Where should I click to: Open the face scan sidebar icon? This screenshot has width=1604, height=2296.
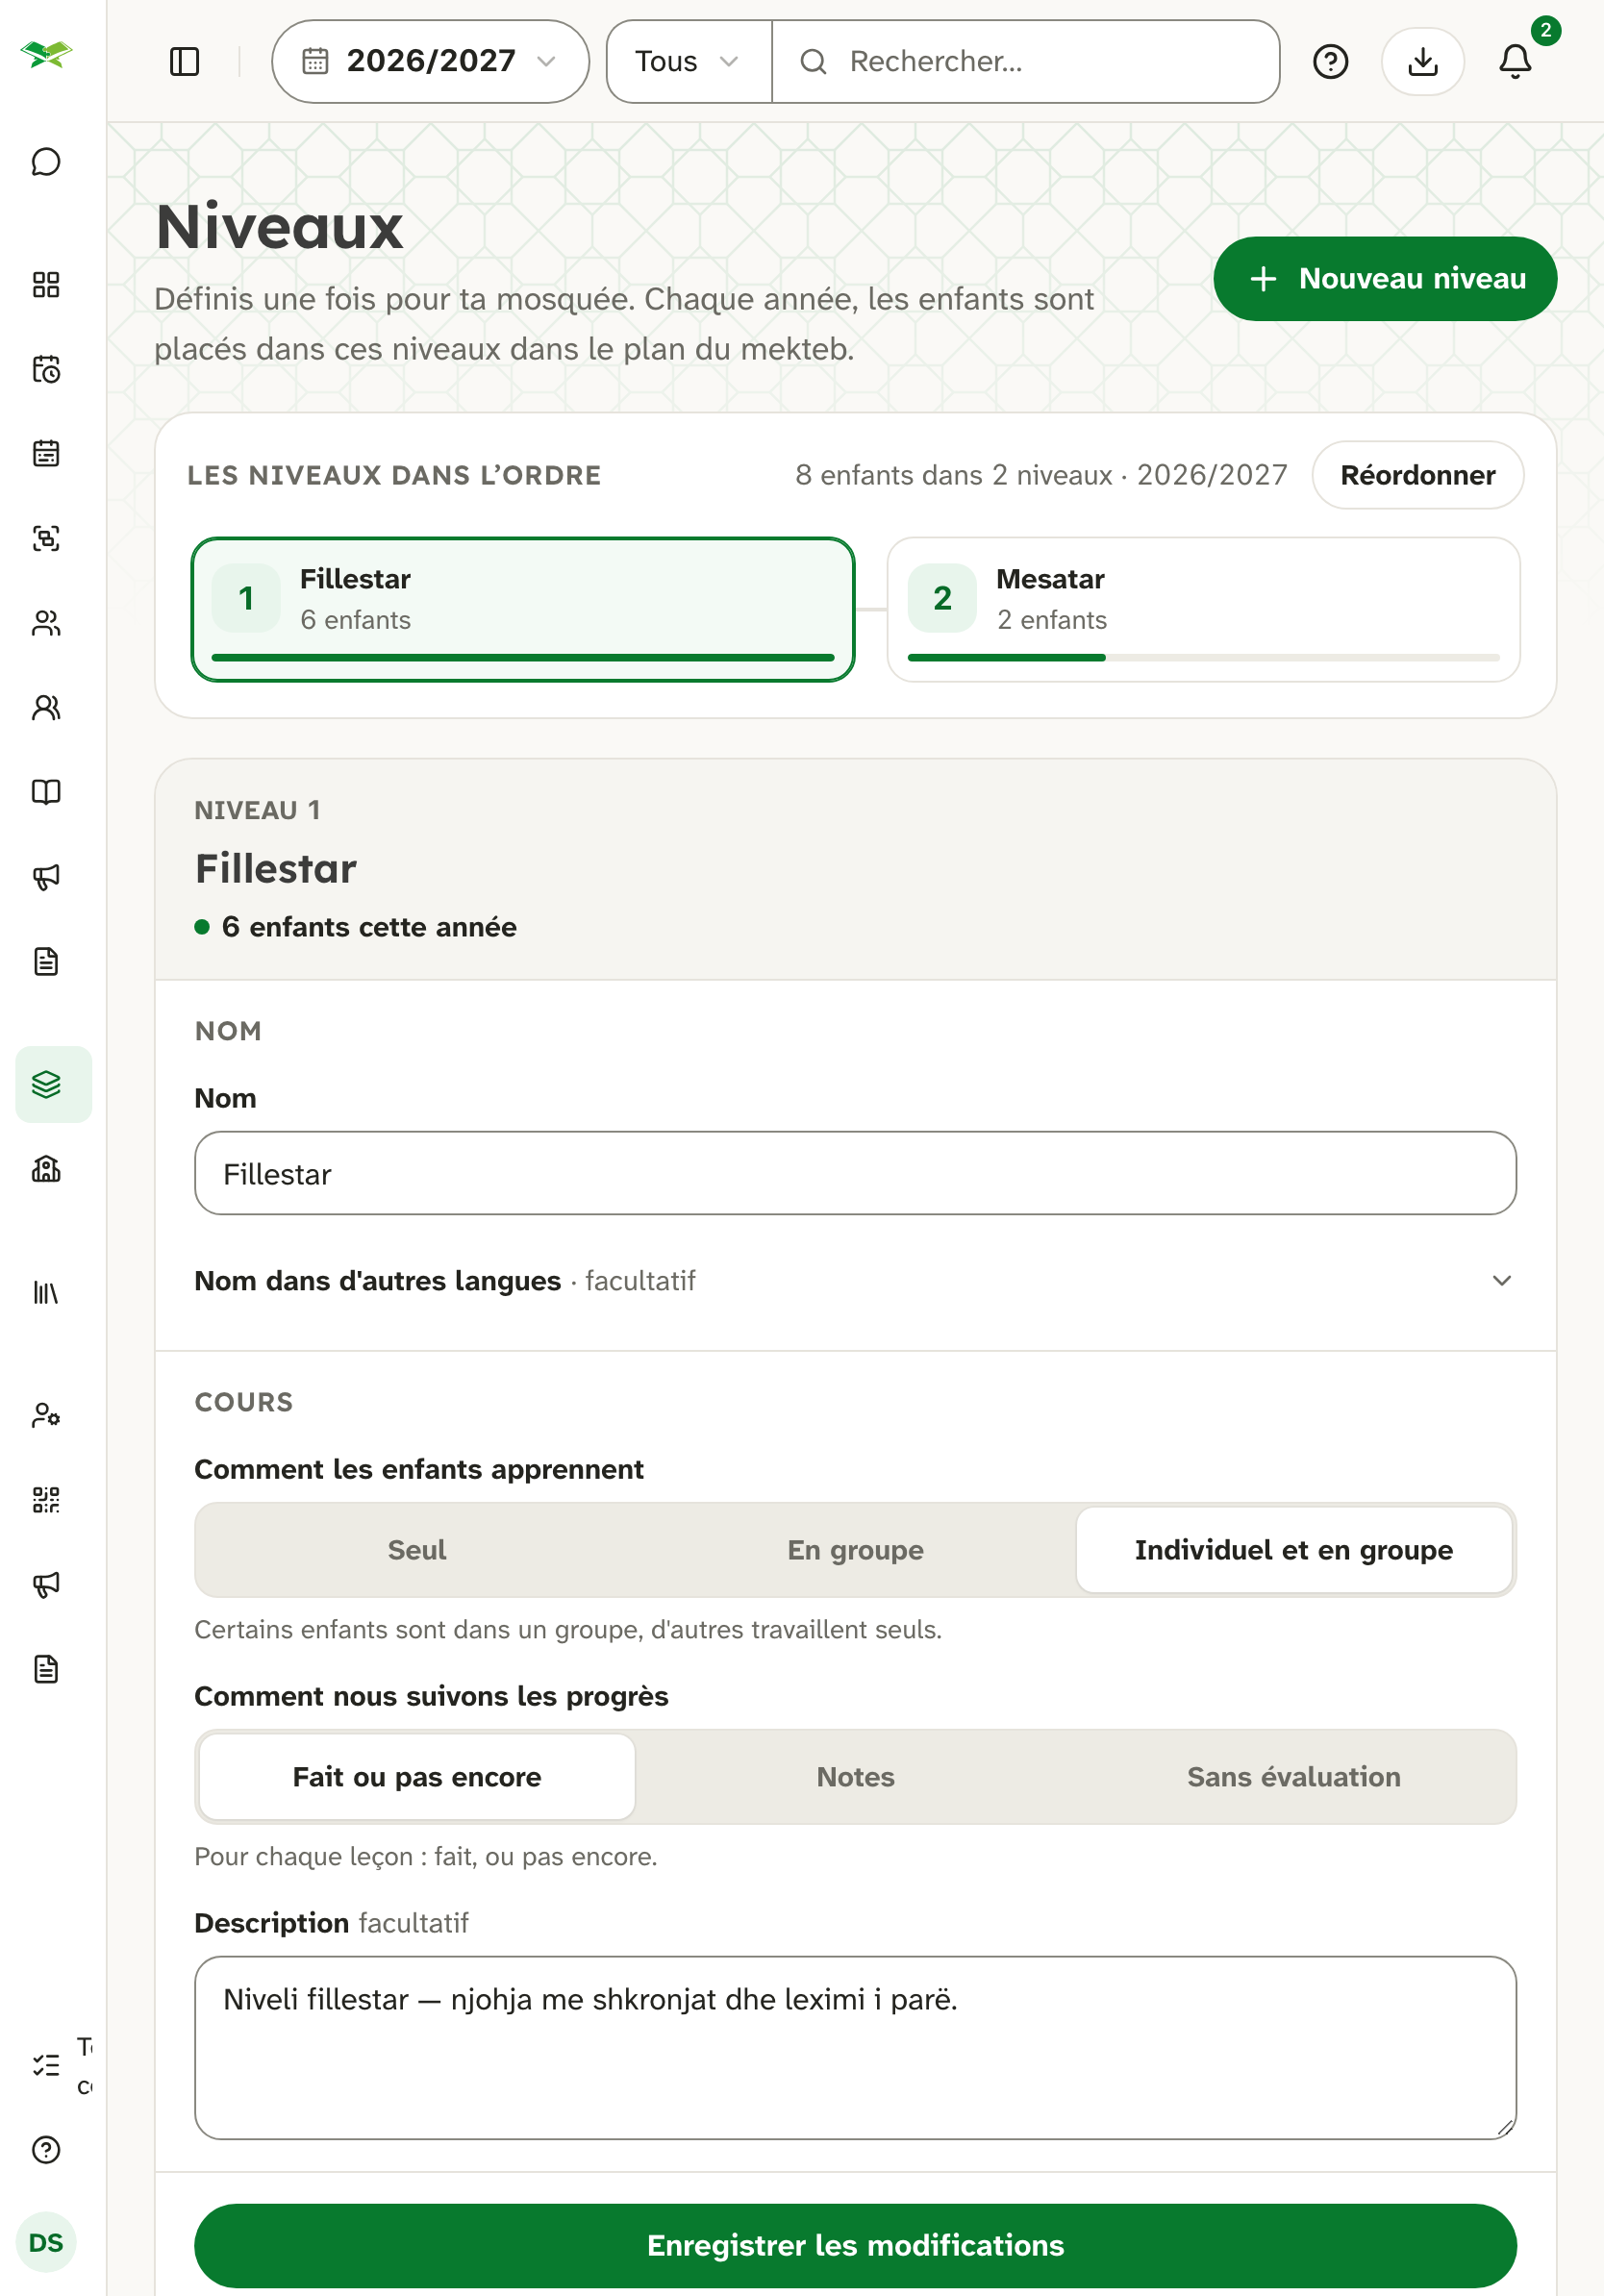coord(46,538)
